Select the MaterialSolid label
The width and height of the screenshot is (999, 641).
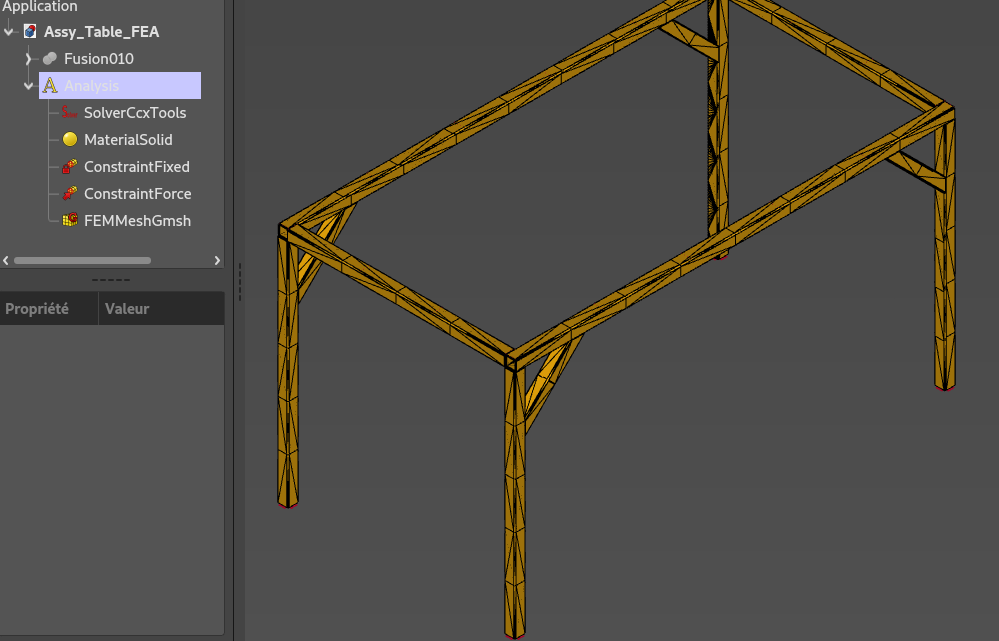pyautogui.click(x=128, y=140)
